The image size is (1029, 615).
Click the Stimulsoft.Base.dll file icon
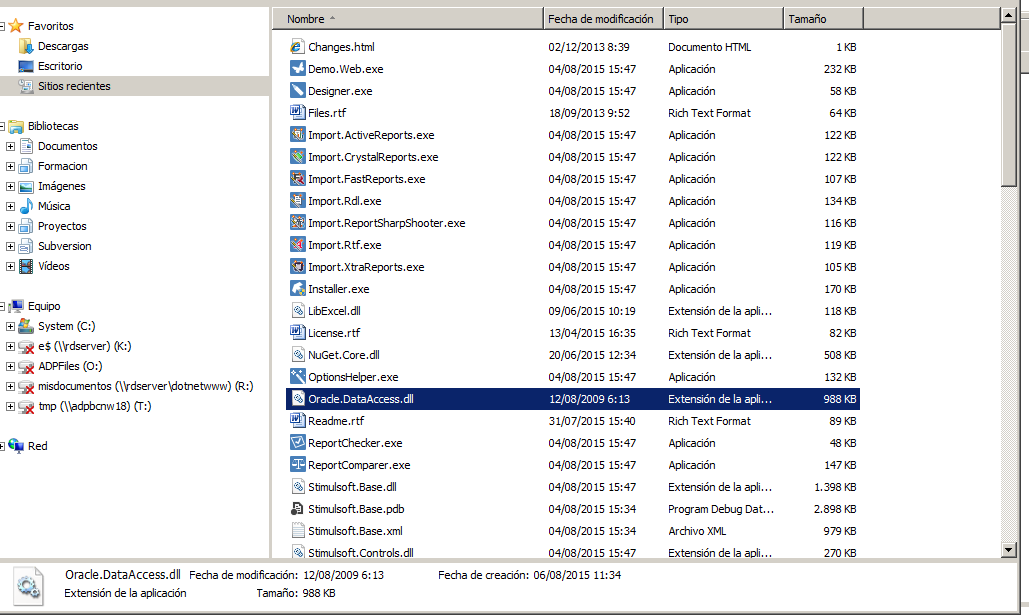coord(297,487)
